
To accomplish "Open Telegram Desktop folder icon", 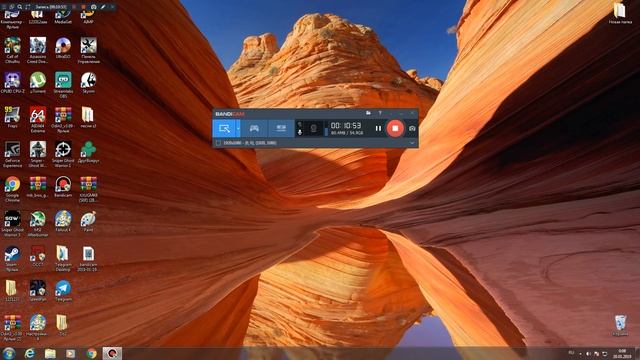I will (x=63, y=258).
